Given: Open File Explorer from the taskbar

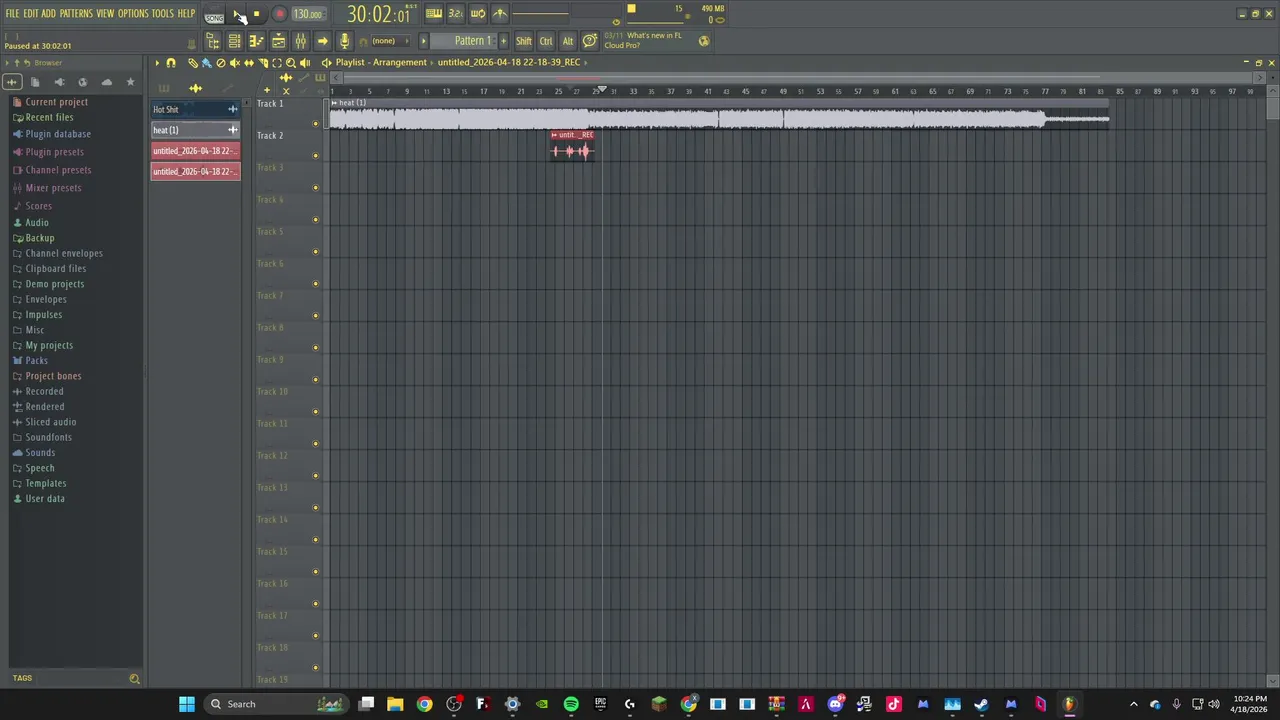Looking at the screenshot, I should pos(395,704).
